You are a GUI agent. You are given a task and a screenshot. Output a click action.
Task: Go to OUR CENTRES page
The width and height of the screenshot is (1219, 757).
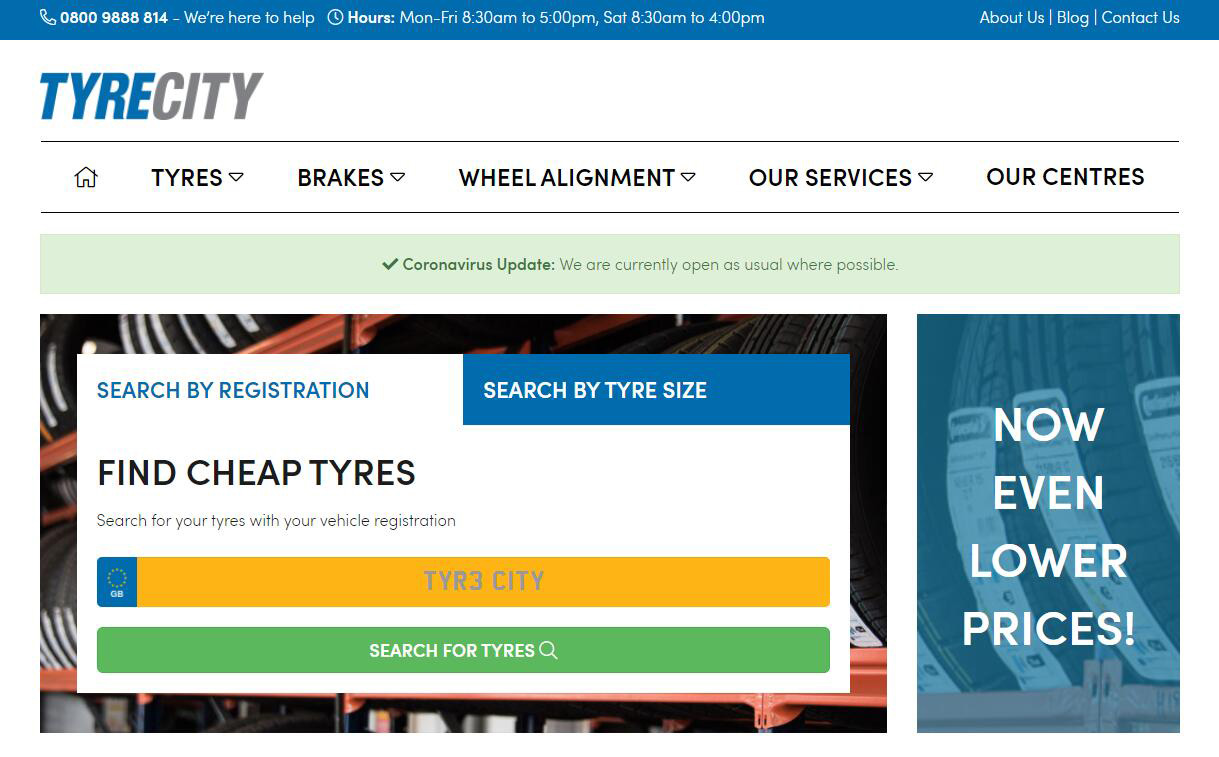[1065, 177]
